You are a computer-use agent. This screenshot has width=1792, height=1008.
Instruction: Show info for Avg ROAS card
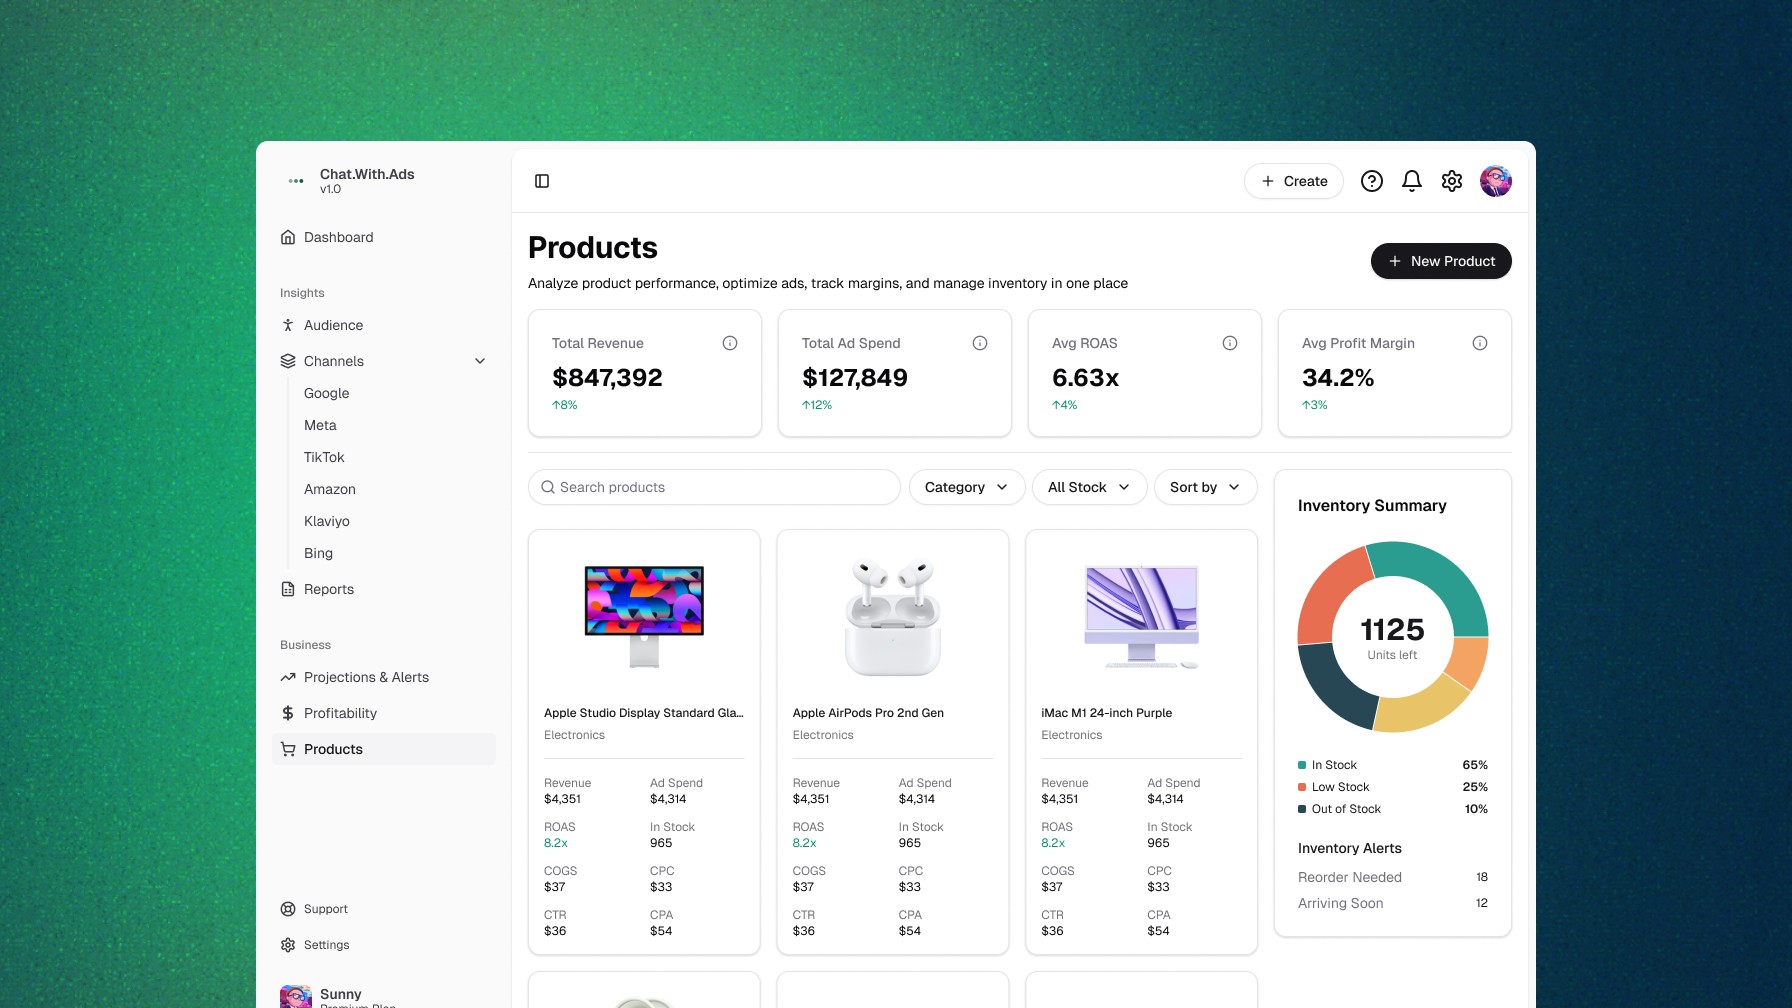click(1230, 343)
